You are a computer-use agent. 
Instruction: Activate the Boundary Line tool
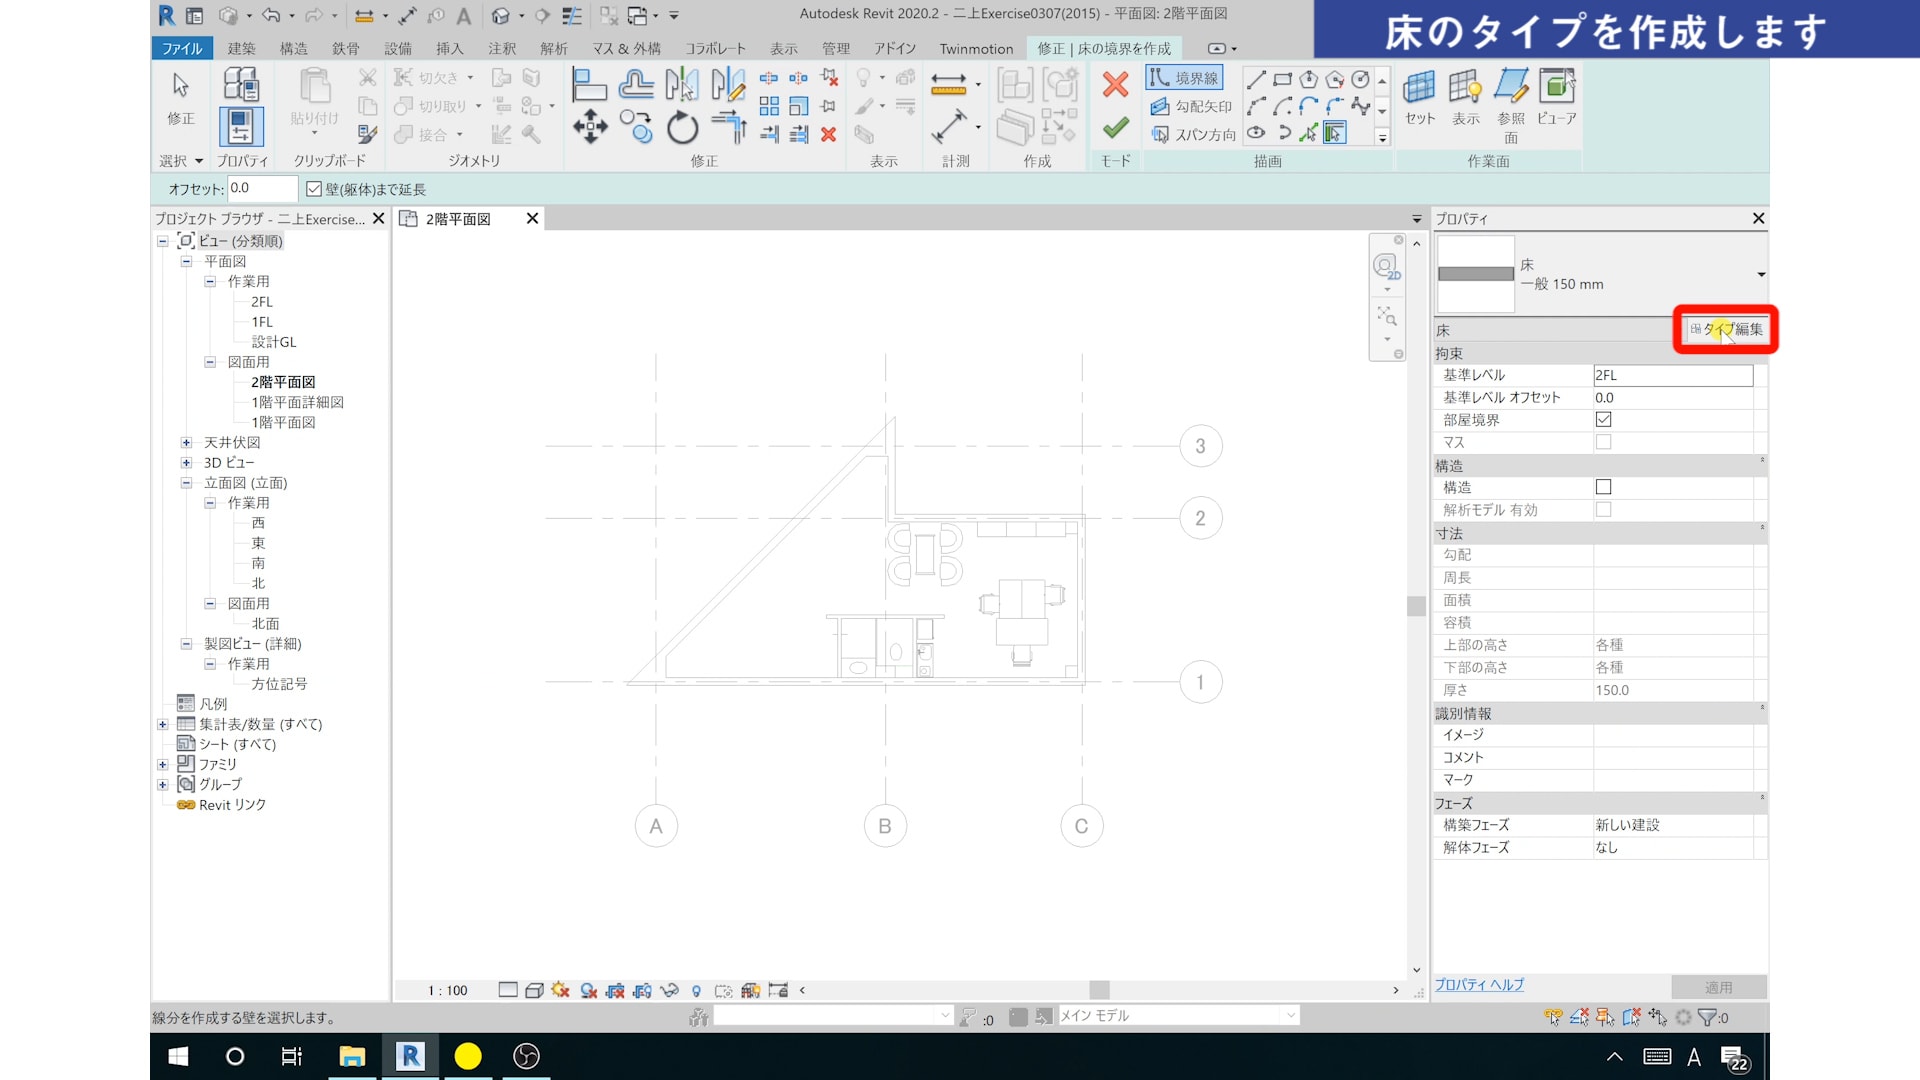click(1184, 78)
